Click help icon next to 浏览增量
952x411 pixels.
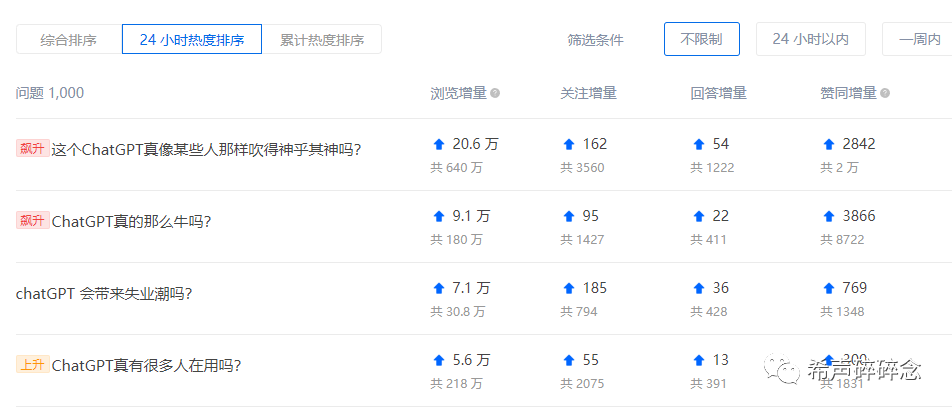495,93
